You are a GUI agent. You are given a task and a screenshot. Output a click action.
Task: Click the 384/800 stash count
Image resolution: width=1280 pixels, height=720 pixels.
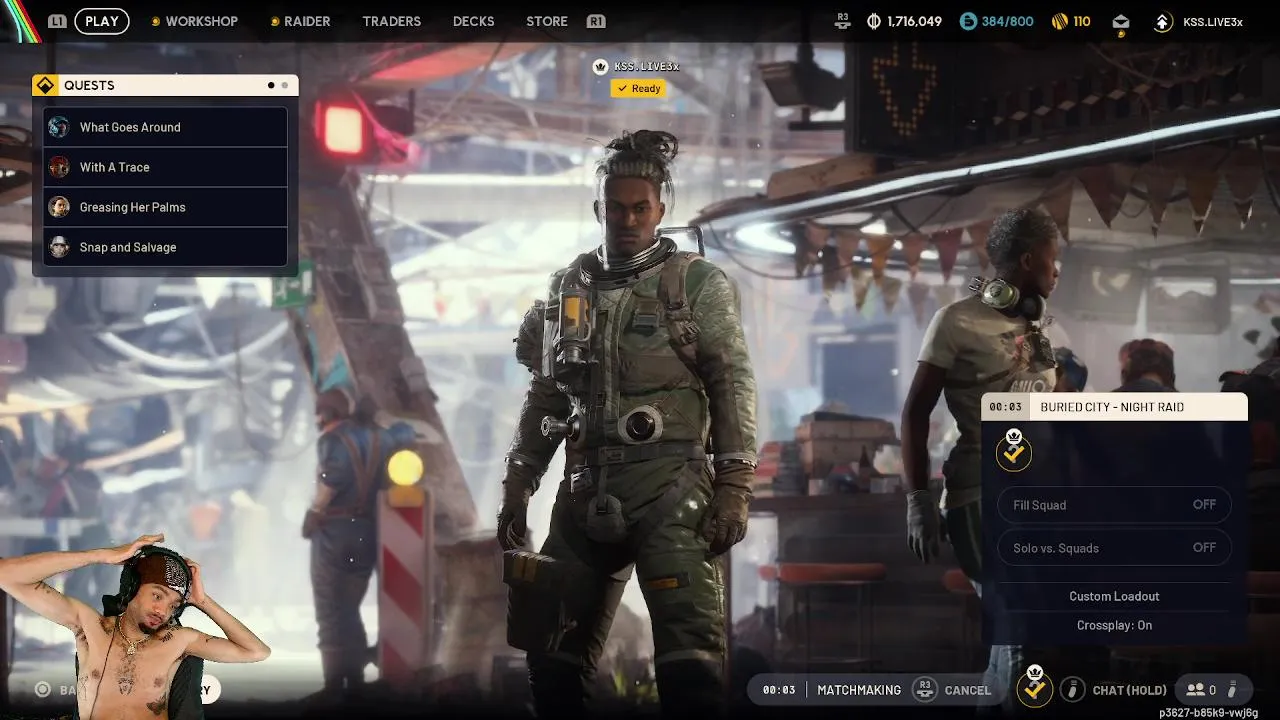point(1007,21)
